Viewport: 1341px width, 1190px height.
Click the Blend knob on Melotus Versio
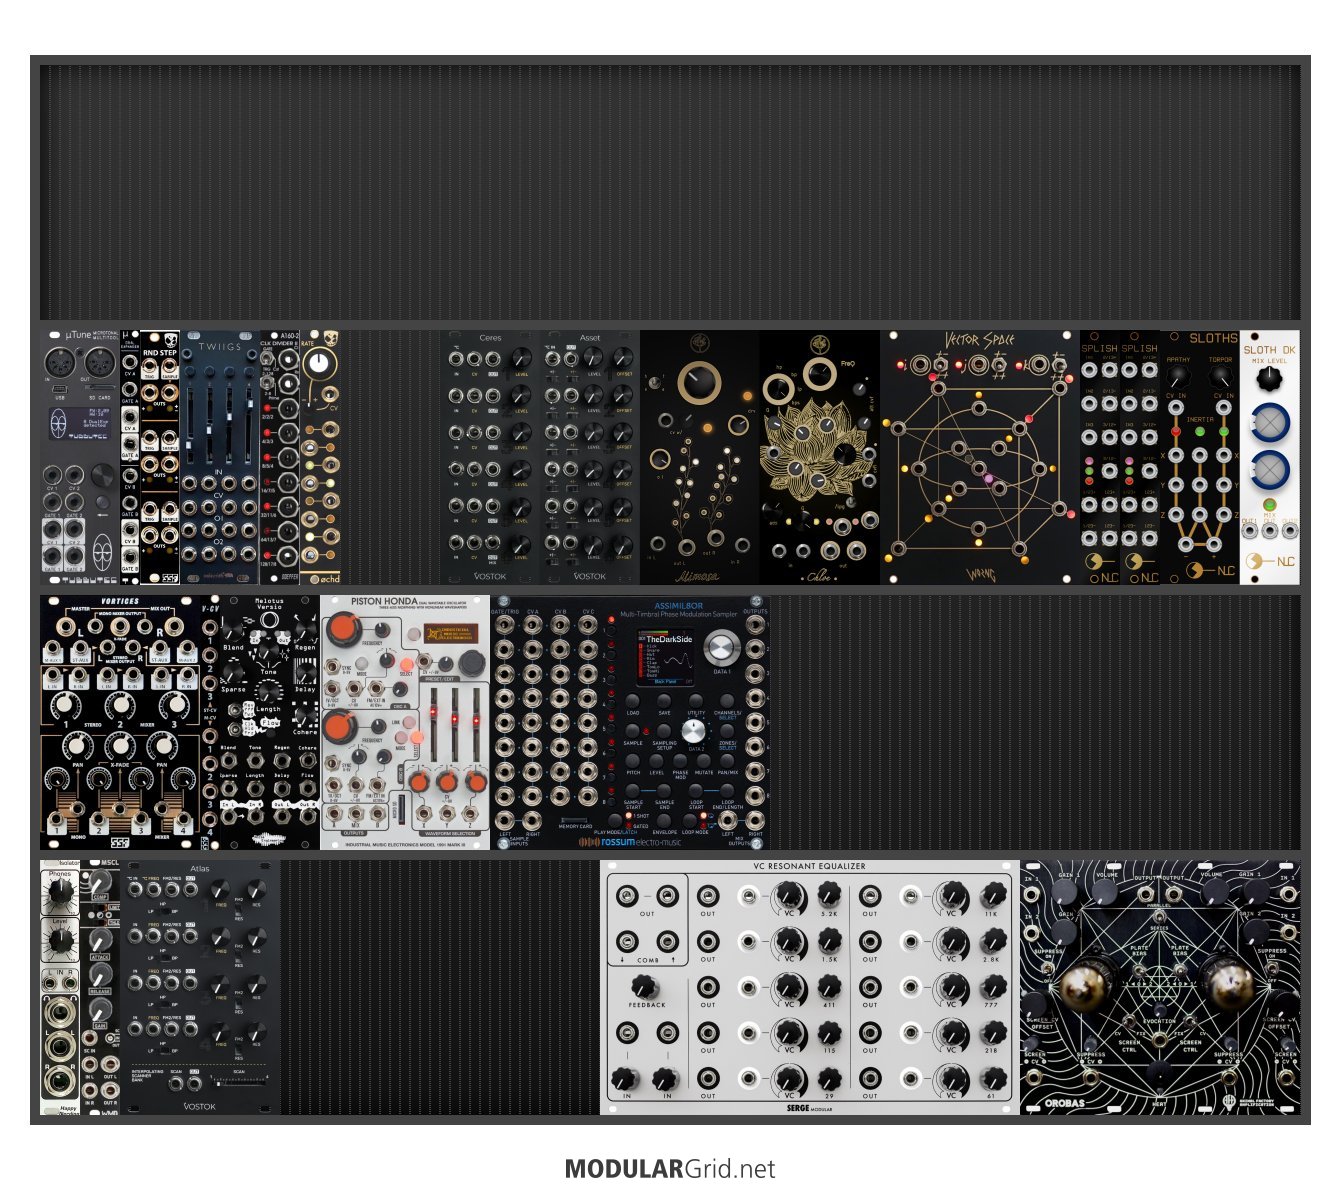point(233,628)
